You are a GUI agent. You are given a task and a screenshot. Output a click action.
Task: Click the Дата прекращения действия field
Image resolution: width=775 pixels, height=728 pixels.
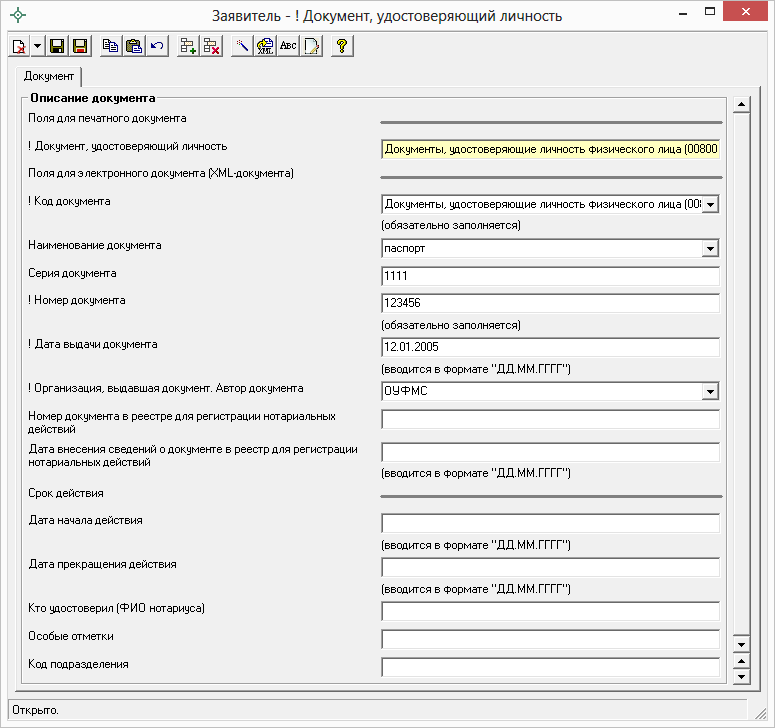[550, 567]
